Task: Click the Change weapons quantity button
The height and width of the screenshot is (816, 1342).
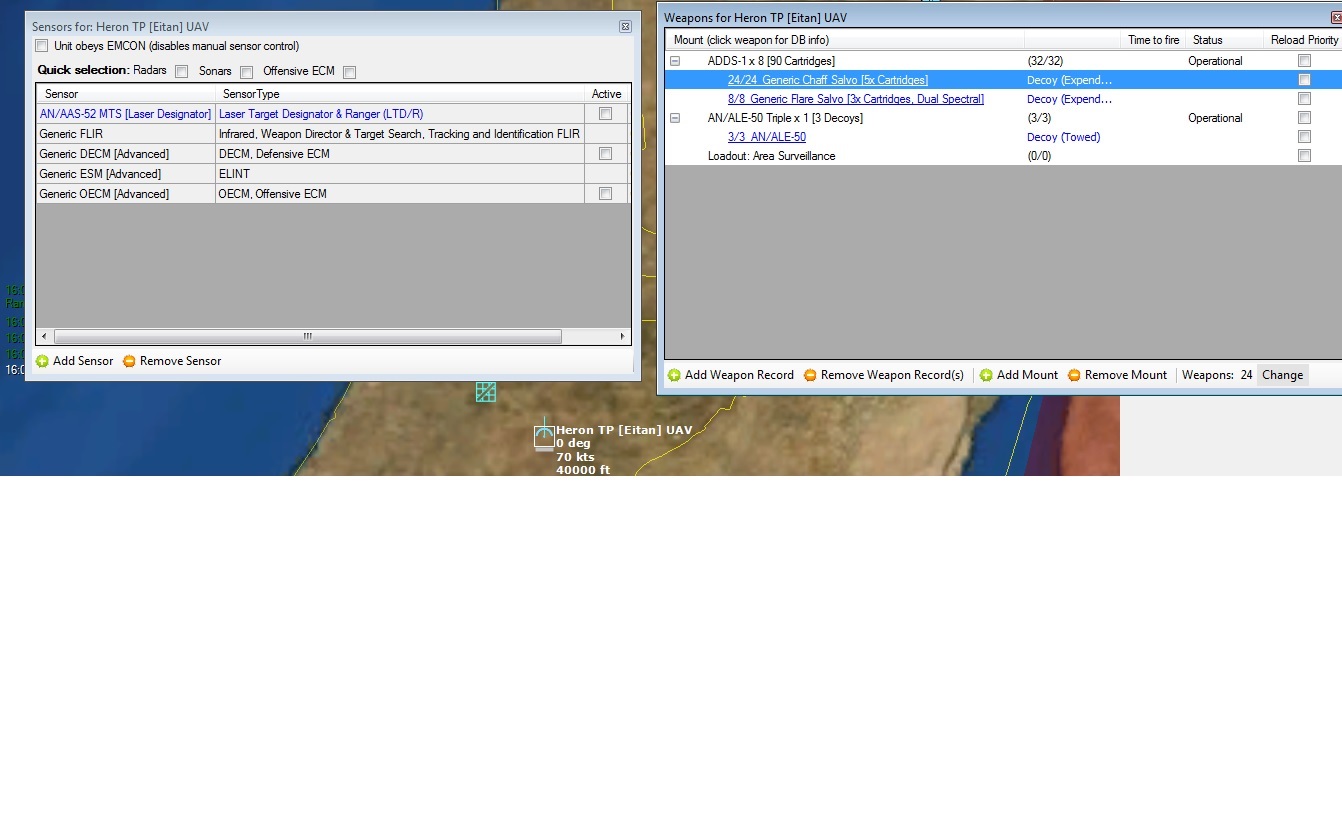Action: 1282,375
